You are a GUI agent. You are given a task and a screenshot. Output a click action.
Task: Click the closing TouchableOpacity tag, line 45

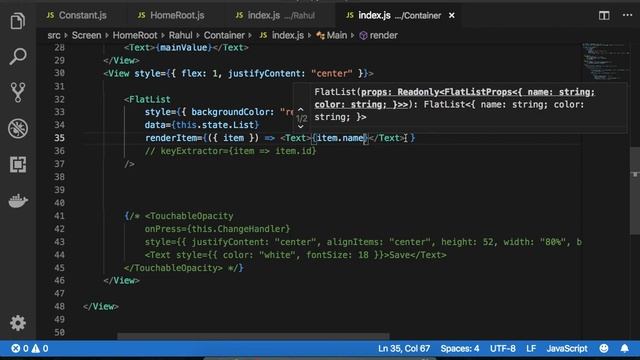(x=173, y=268)
